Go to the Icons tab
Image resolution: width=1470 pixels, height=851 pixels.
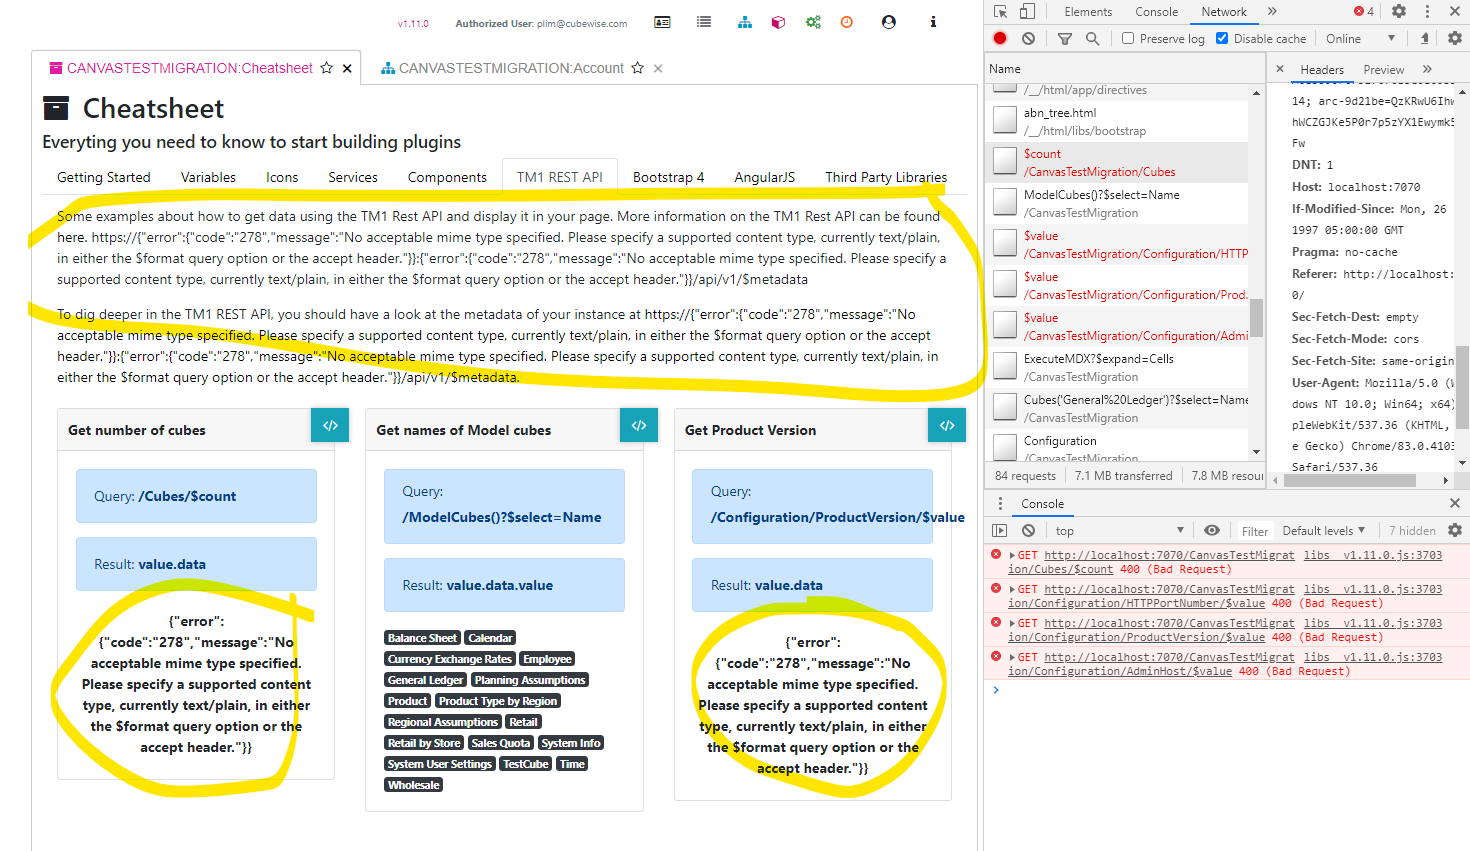[x=282, y=177]
